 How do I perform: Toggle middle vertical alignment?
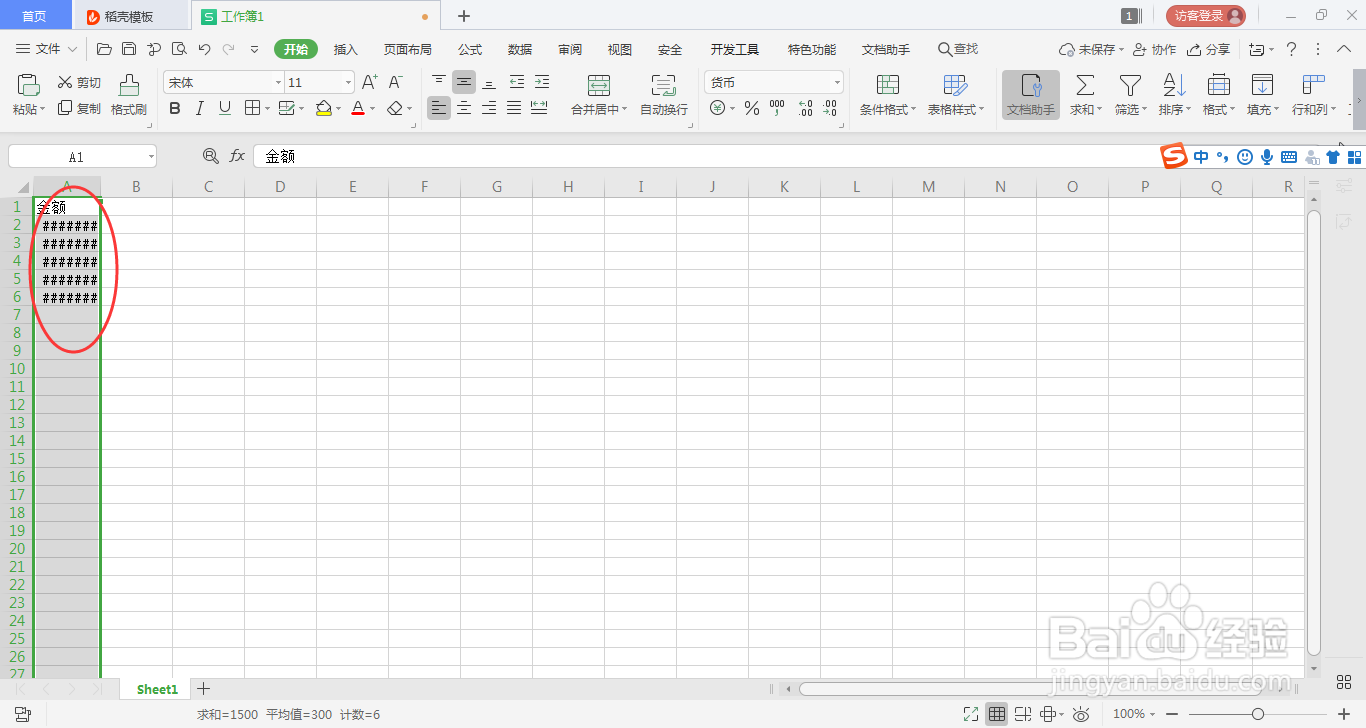(464, 82)
